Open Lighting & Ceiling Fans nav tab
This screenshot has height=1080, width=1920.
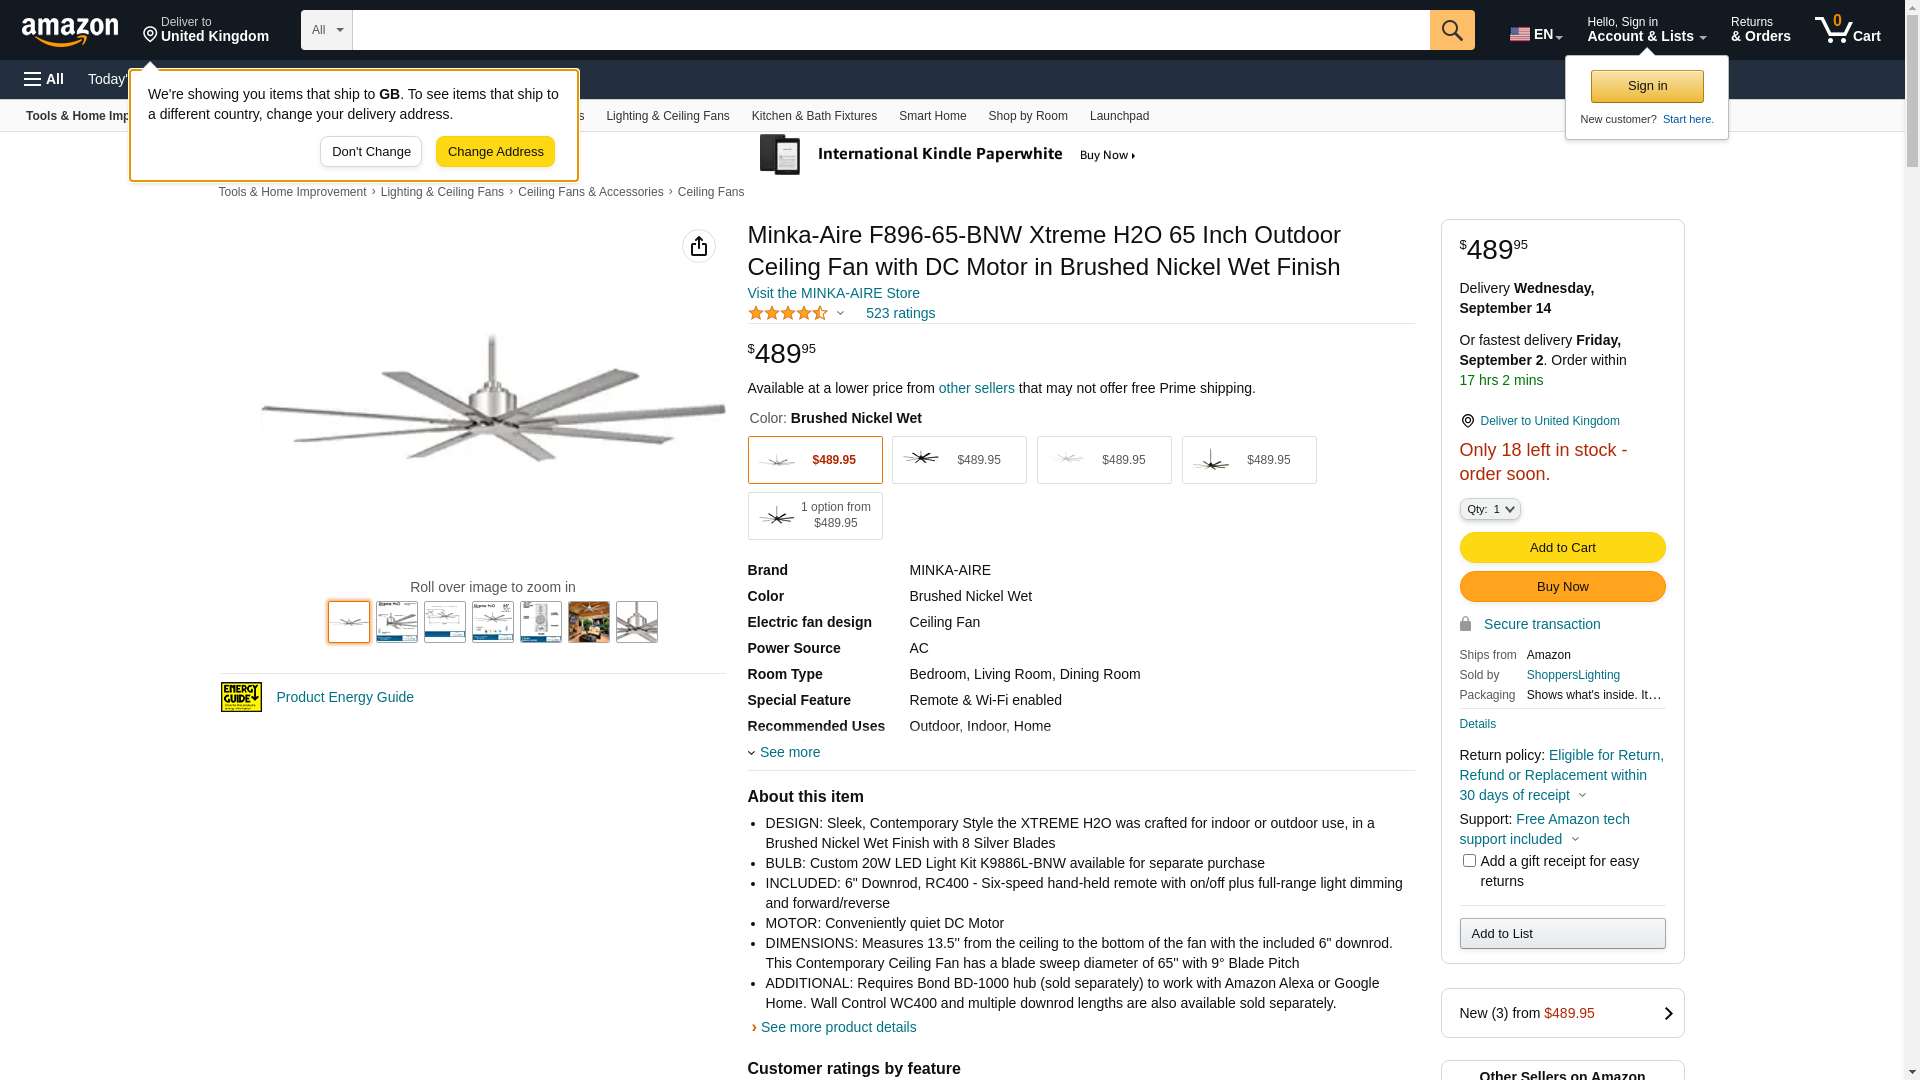tap(667, 116)
